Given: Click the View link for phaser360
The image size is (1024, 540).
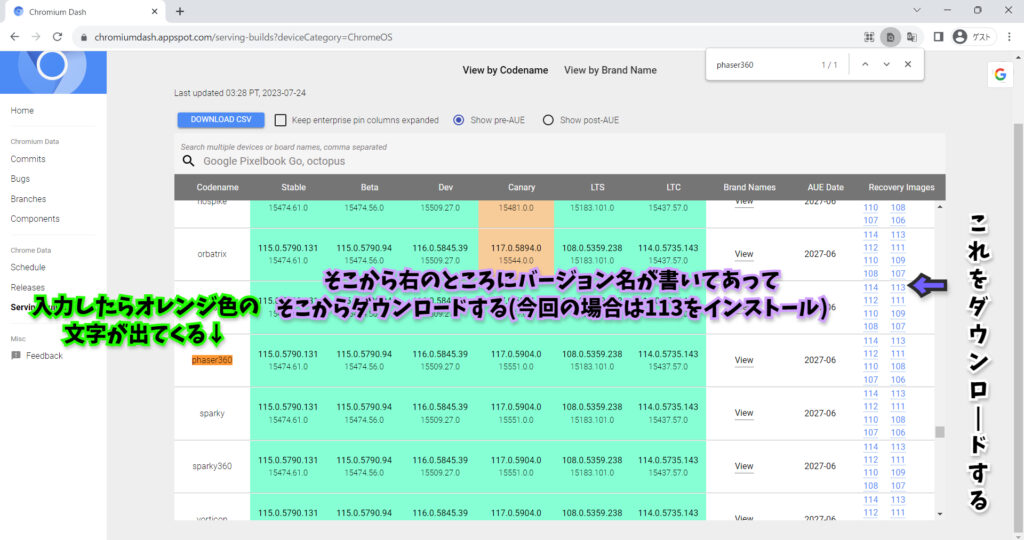Looking at the screenshot, I should click(744, 360).
